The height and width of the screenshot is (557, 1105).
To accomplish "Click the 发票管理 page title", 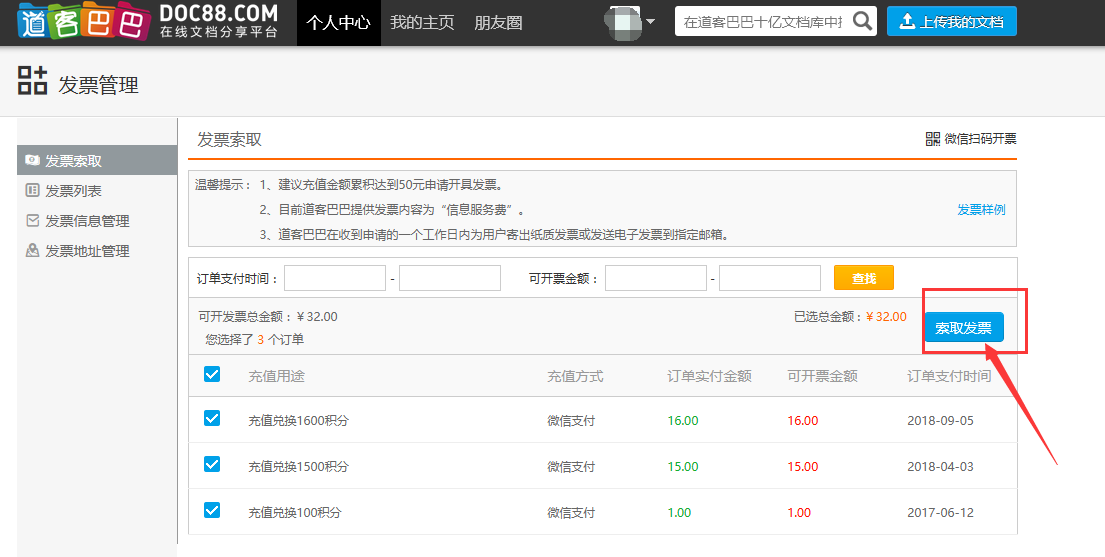I will tap(98, 85).
